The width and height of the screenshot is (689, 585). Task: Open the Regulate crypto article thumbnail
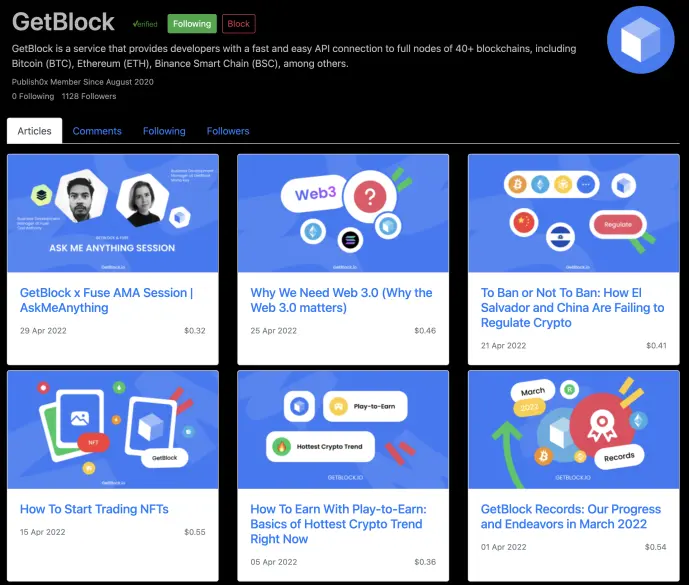tap(574, 213)
